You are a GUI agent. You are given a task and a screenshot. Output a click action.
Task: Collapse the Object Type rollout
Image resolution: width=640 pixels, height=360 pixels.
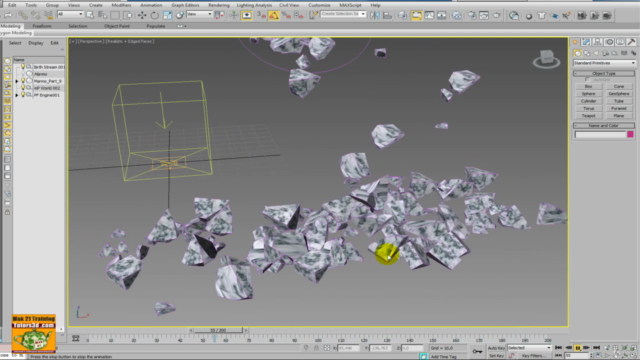(x=604, y=73)
